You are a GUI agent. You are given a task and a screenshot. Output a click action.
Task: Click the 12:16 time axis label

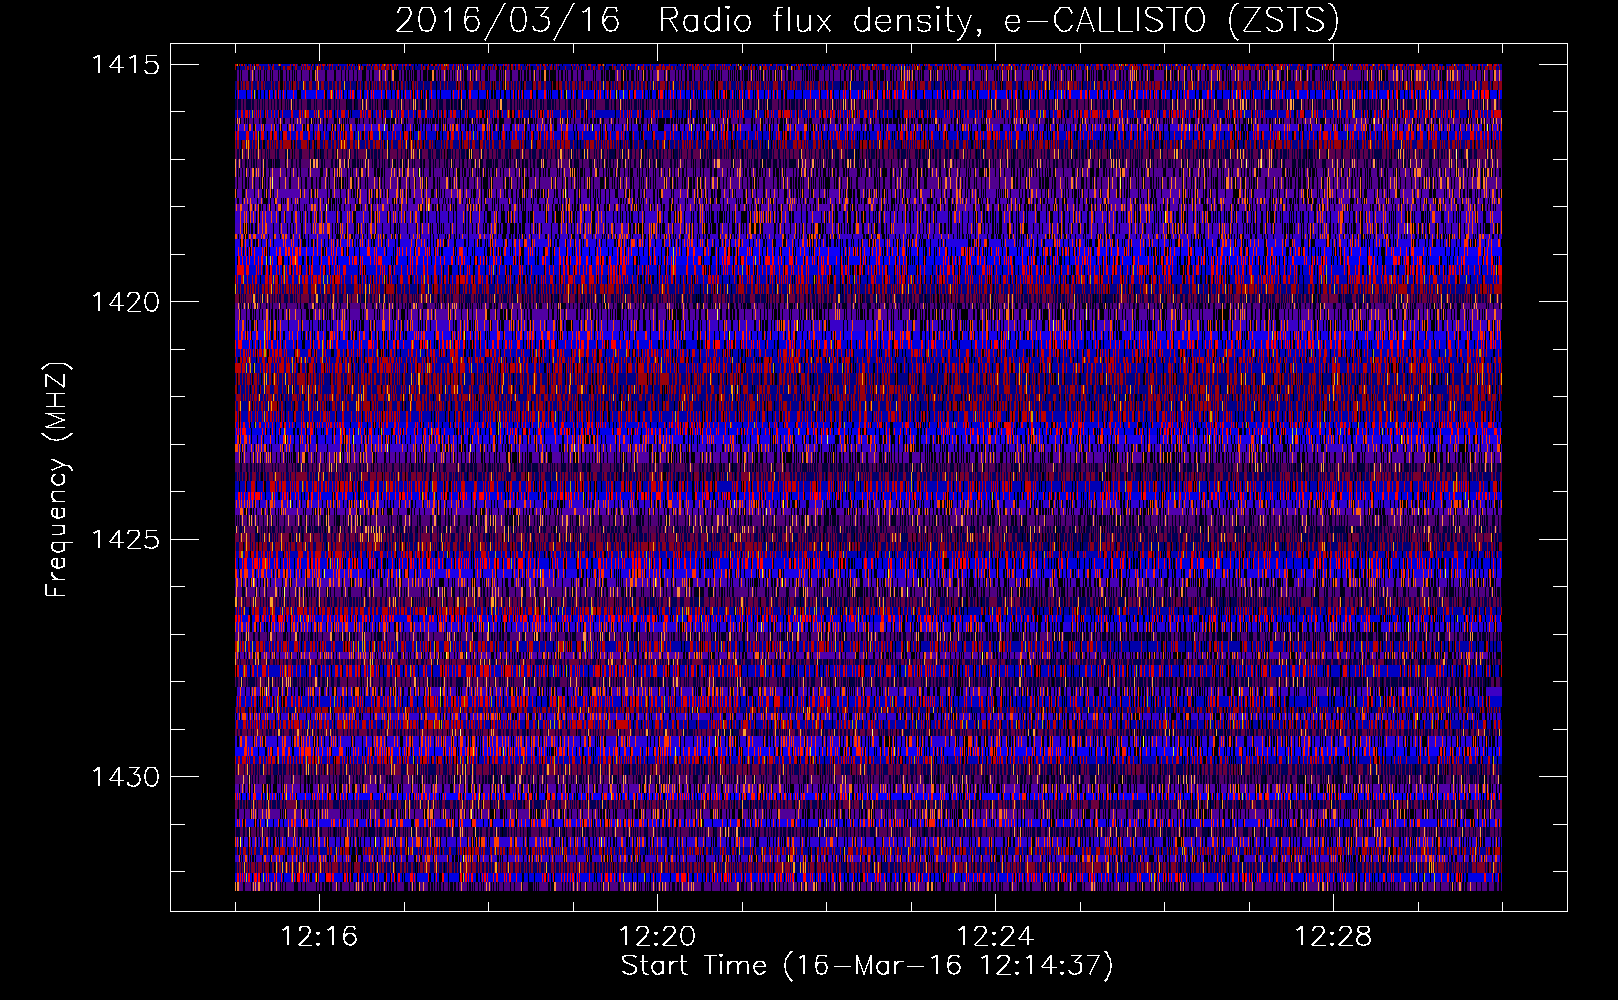pos(319,937)
